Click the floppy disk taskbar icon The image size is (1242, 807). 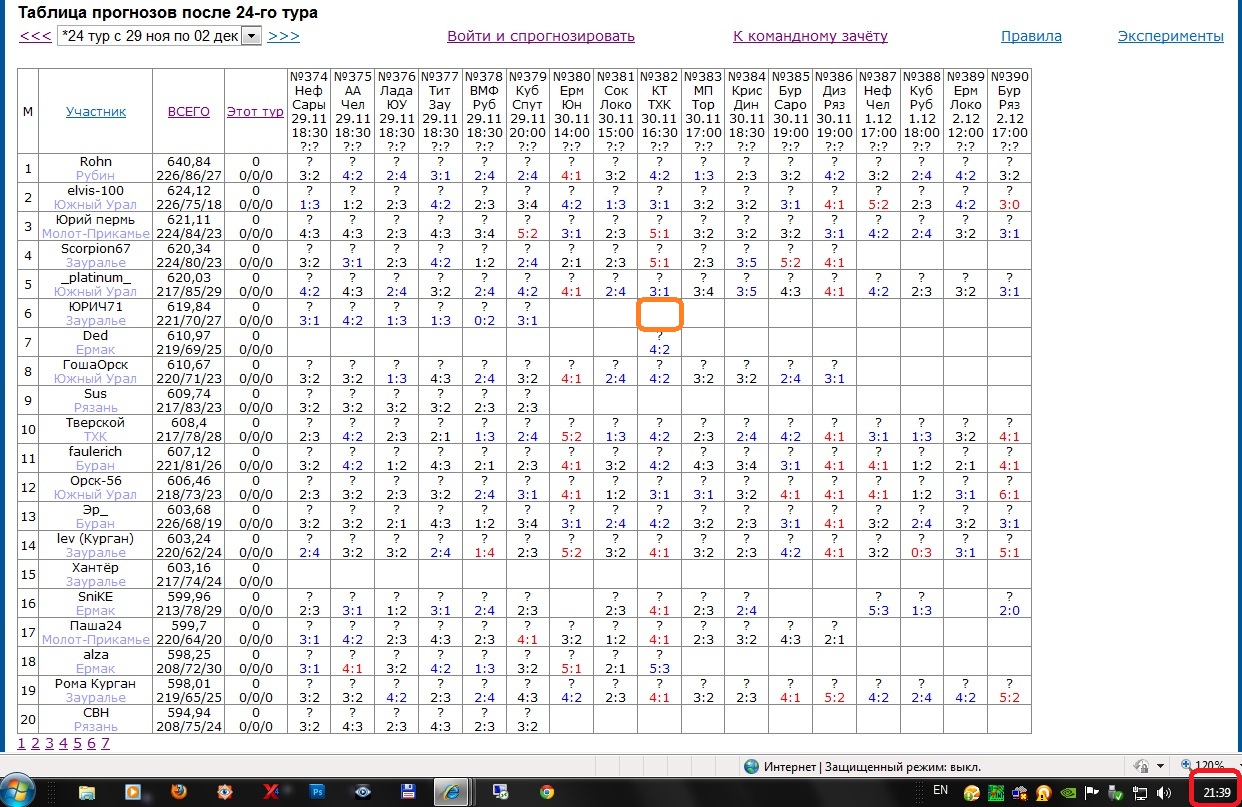click(408, 792)
